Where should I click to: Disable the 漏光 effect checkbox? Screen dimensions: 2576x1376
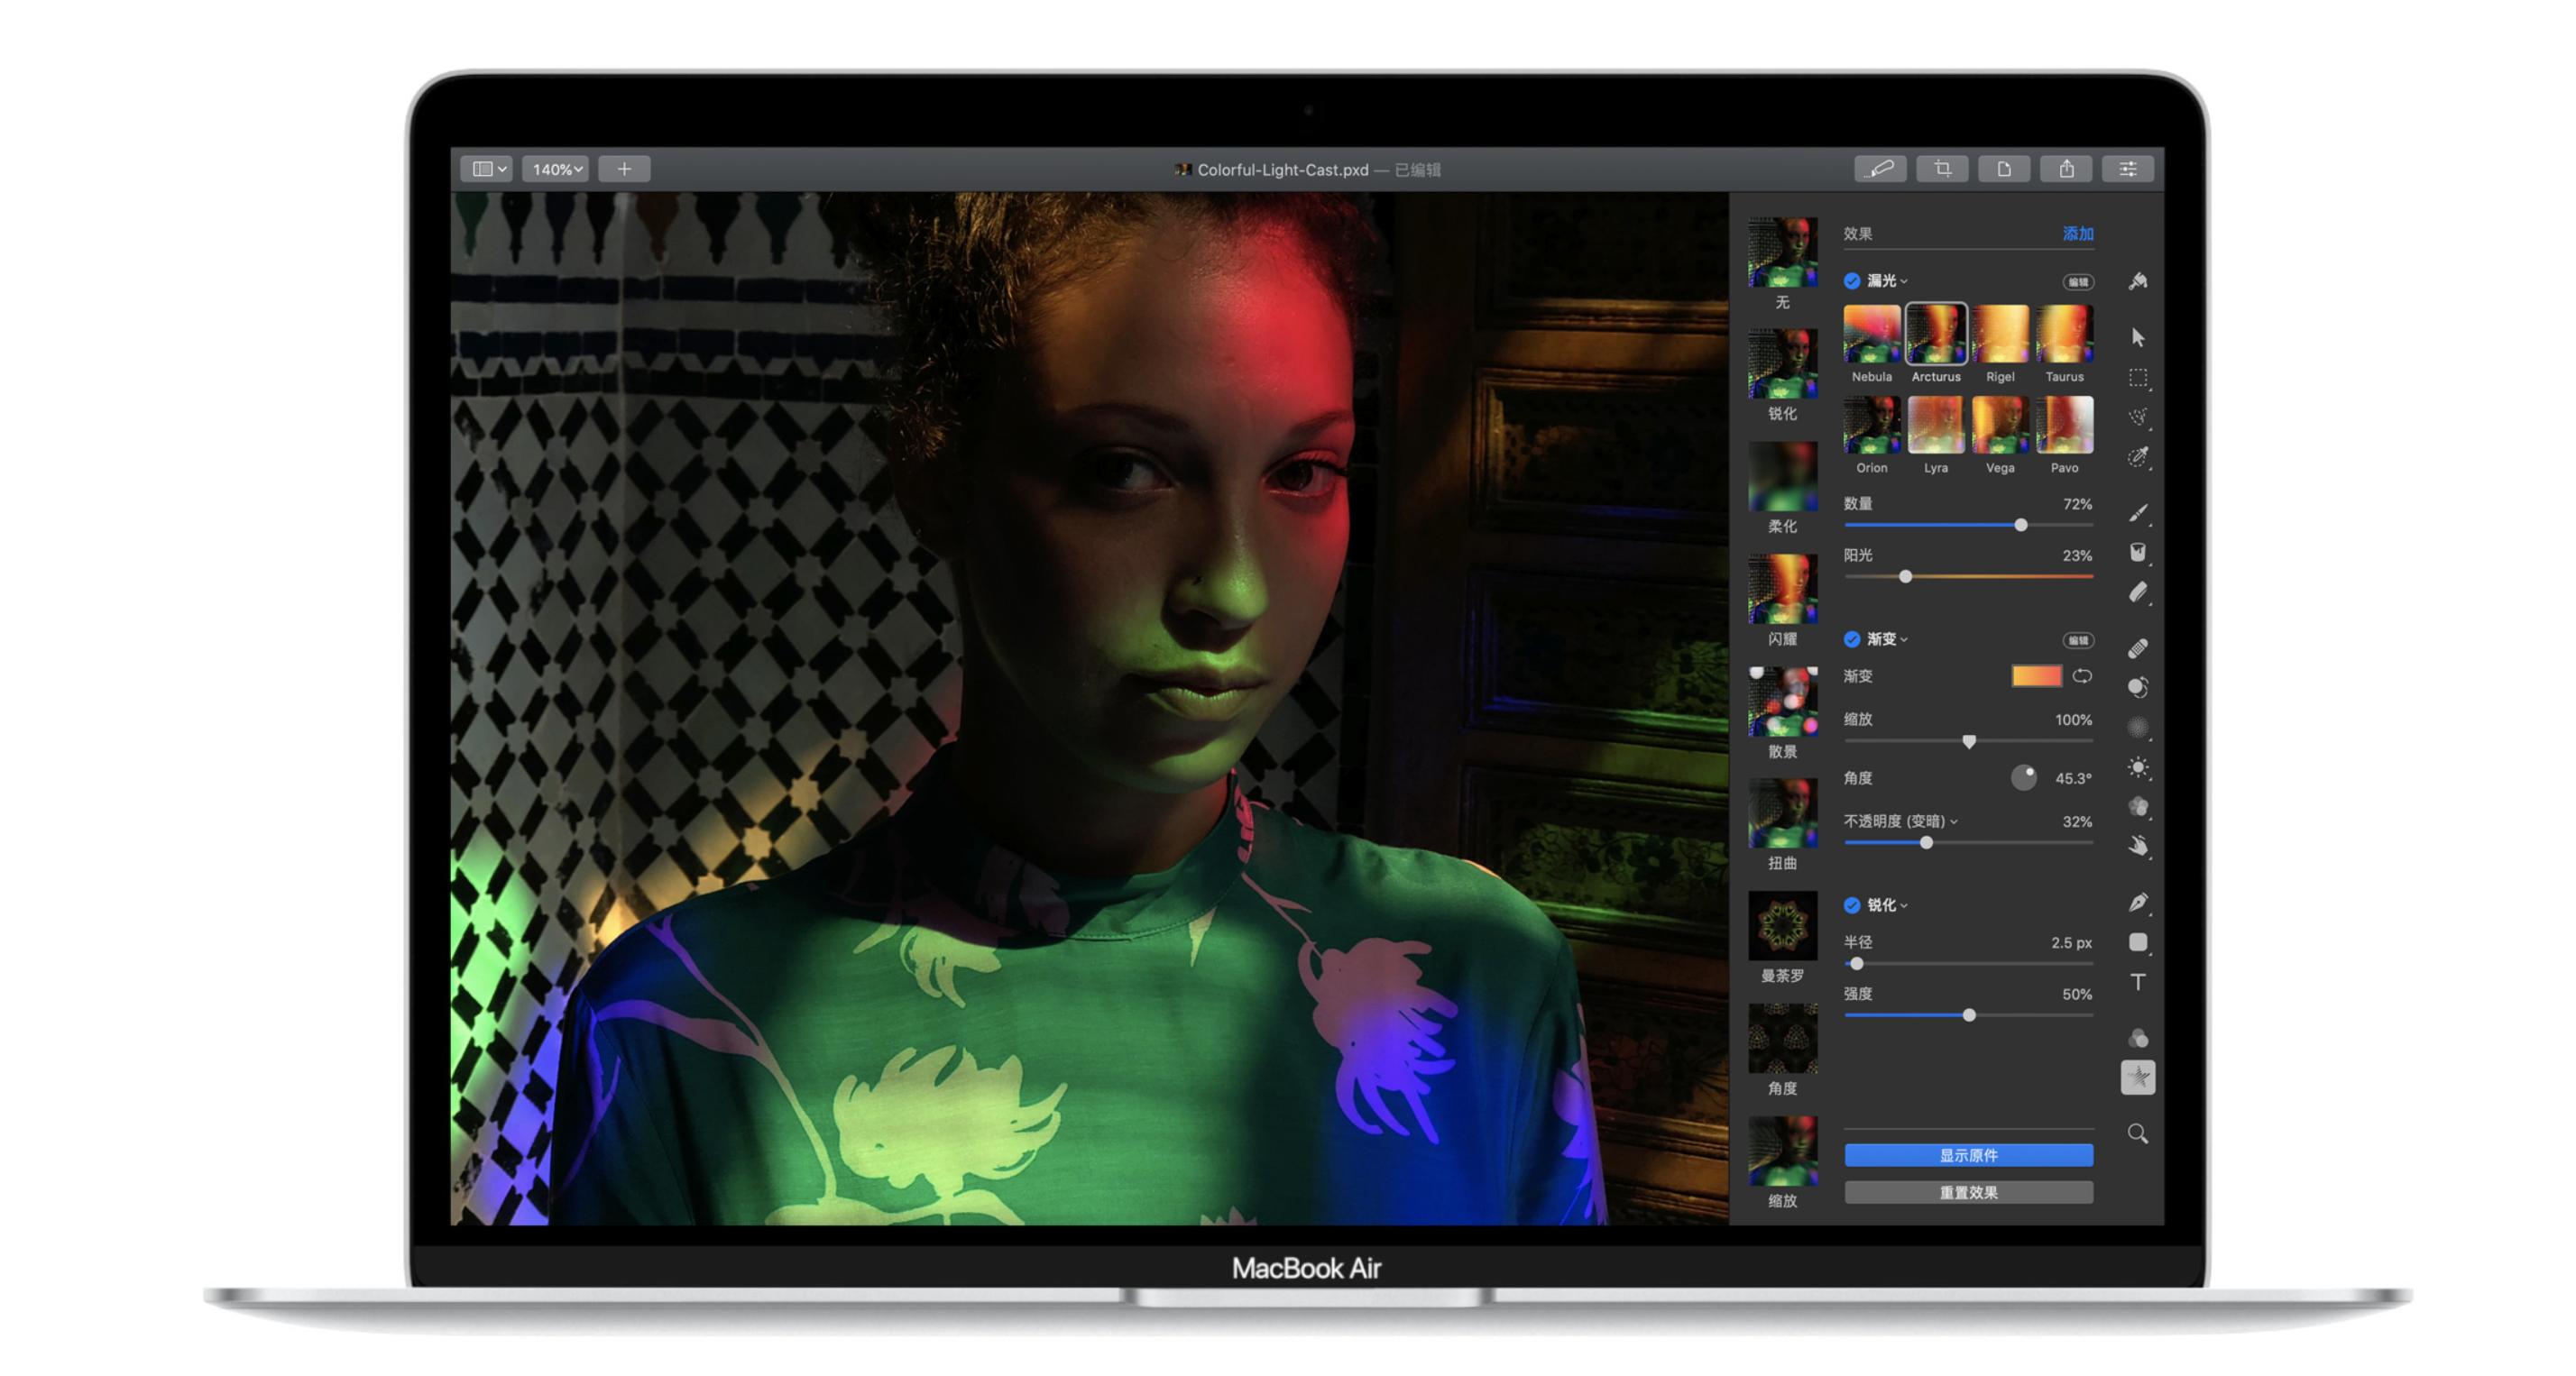[x=1851, y=281]
